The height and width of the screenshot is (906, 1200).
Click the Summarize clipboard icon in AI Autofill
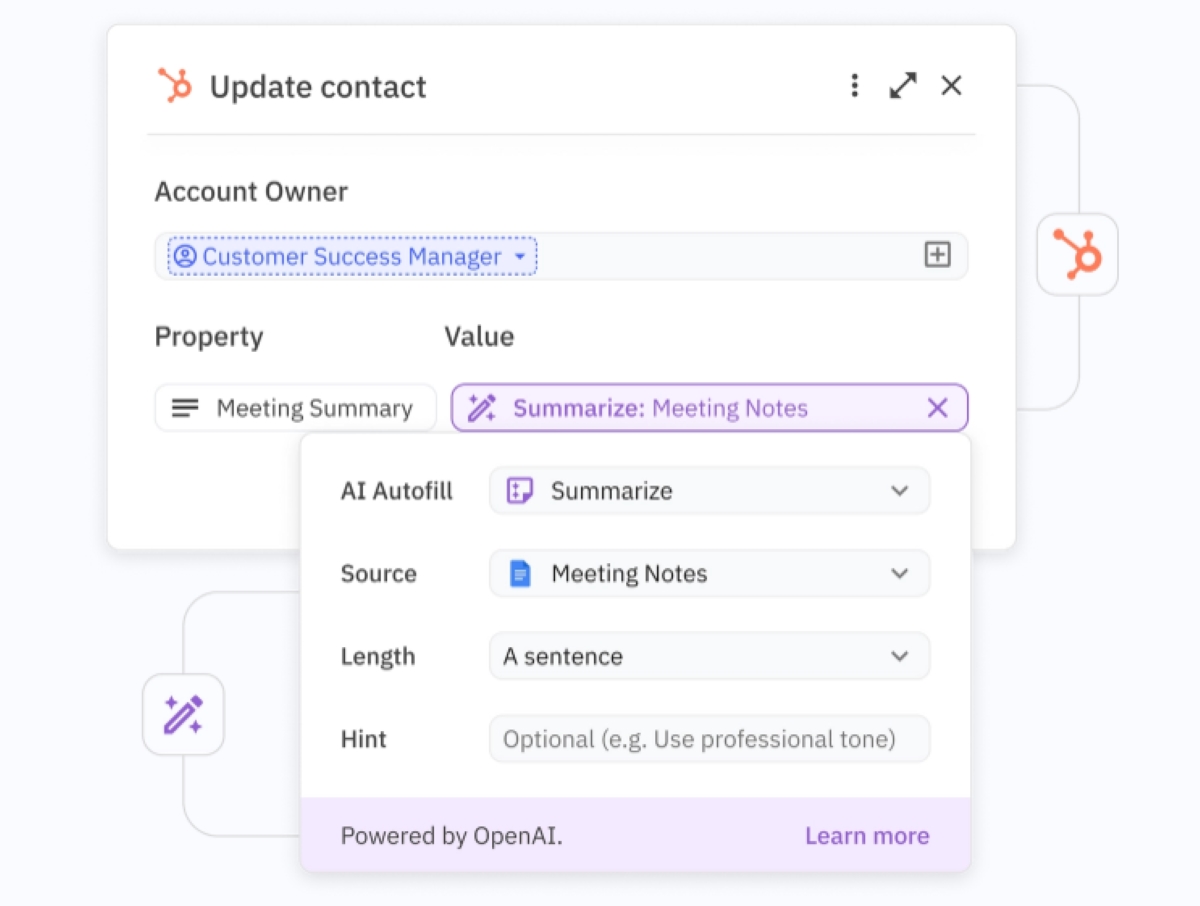pos(519,490)
